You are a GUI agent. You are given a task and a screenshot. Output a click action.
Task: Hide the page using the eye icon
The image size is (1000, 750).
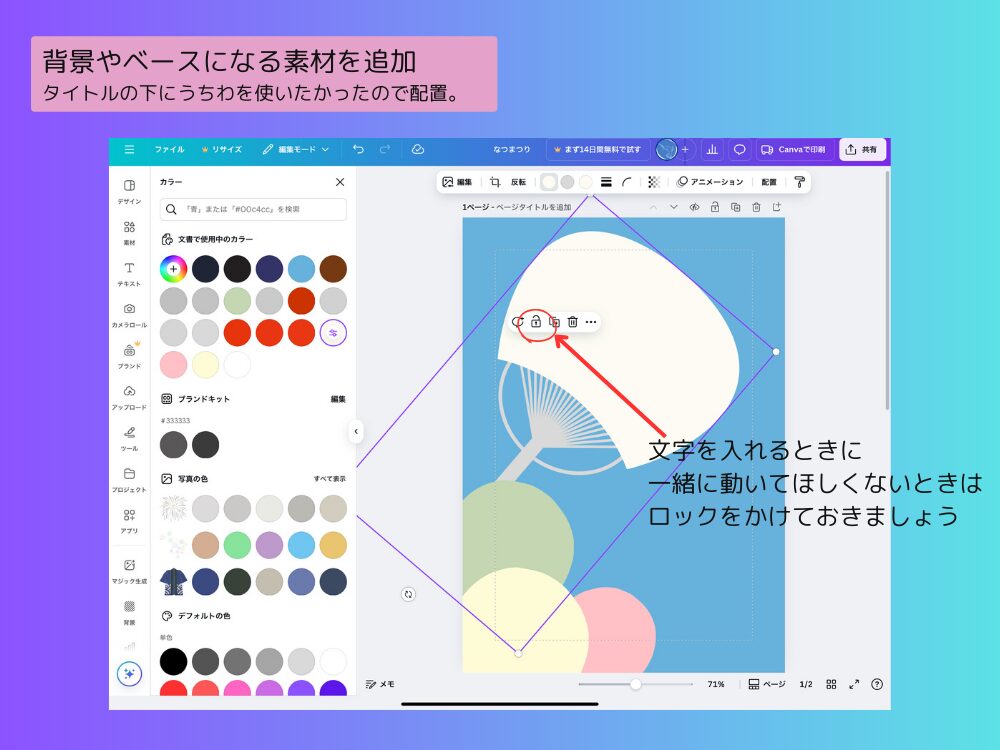pos(695,207)
